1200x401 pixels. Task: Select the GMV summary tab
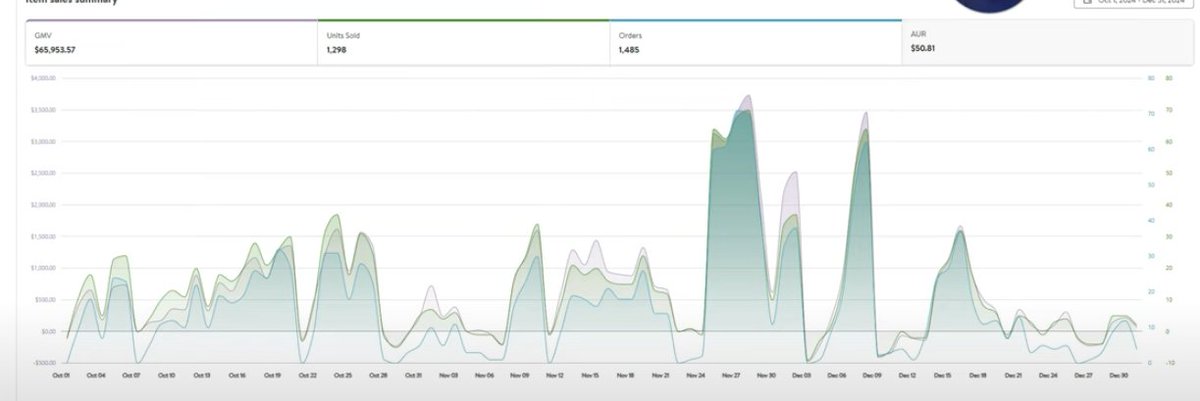pyautogui.click(x=172, y=42)
